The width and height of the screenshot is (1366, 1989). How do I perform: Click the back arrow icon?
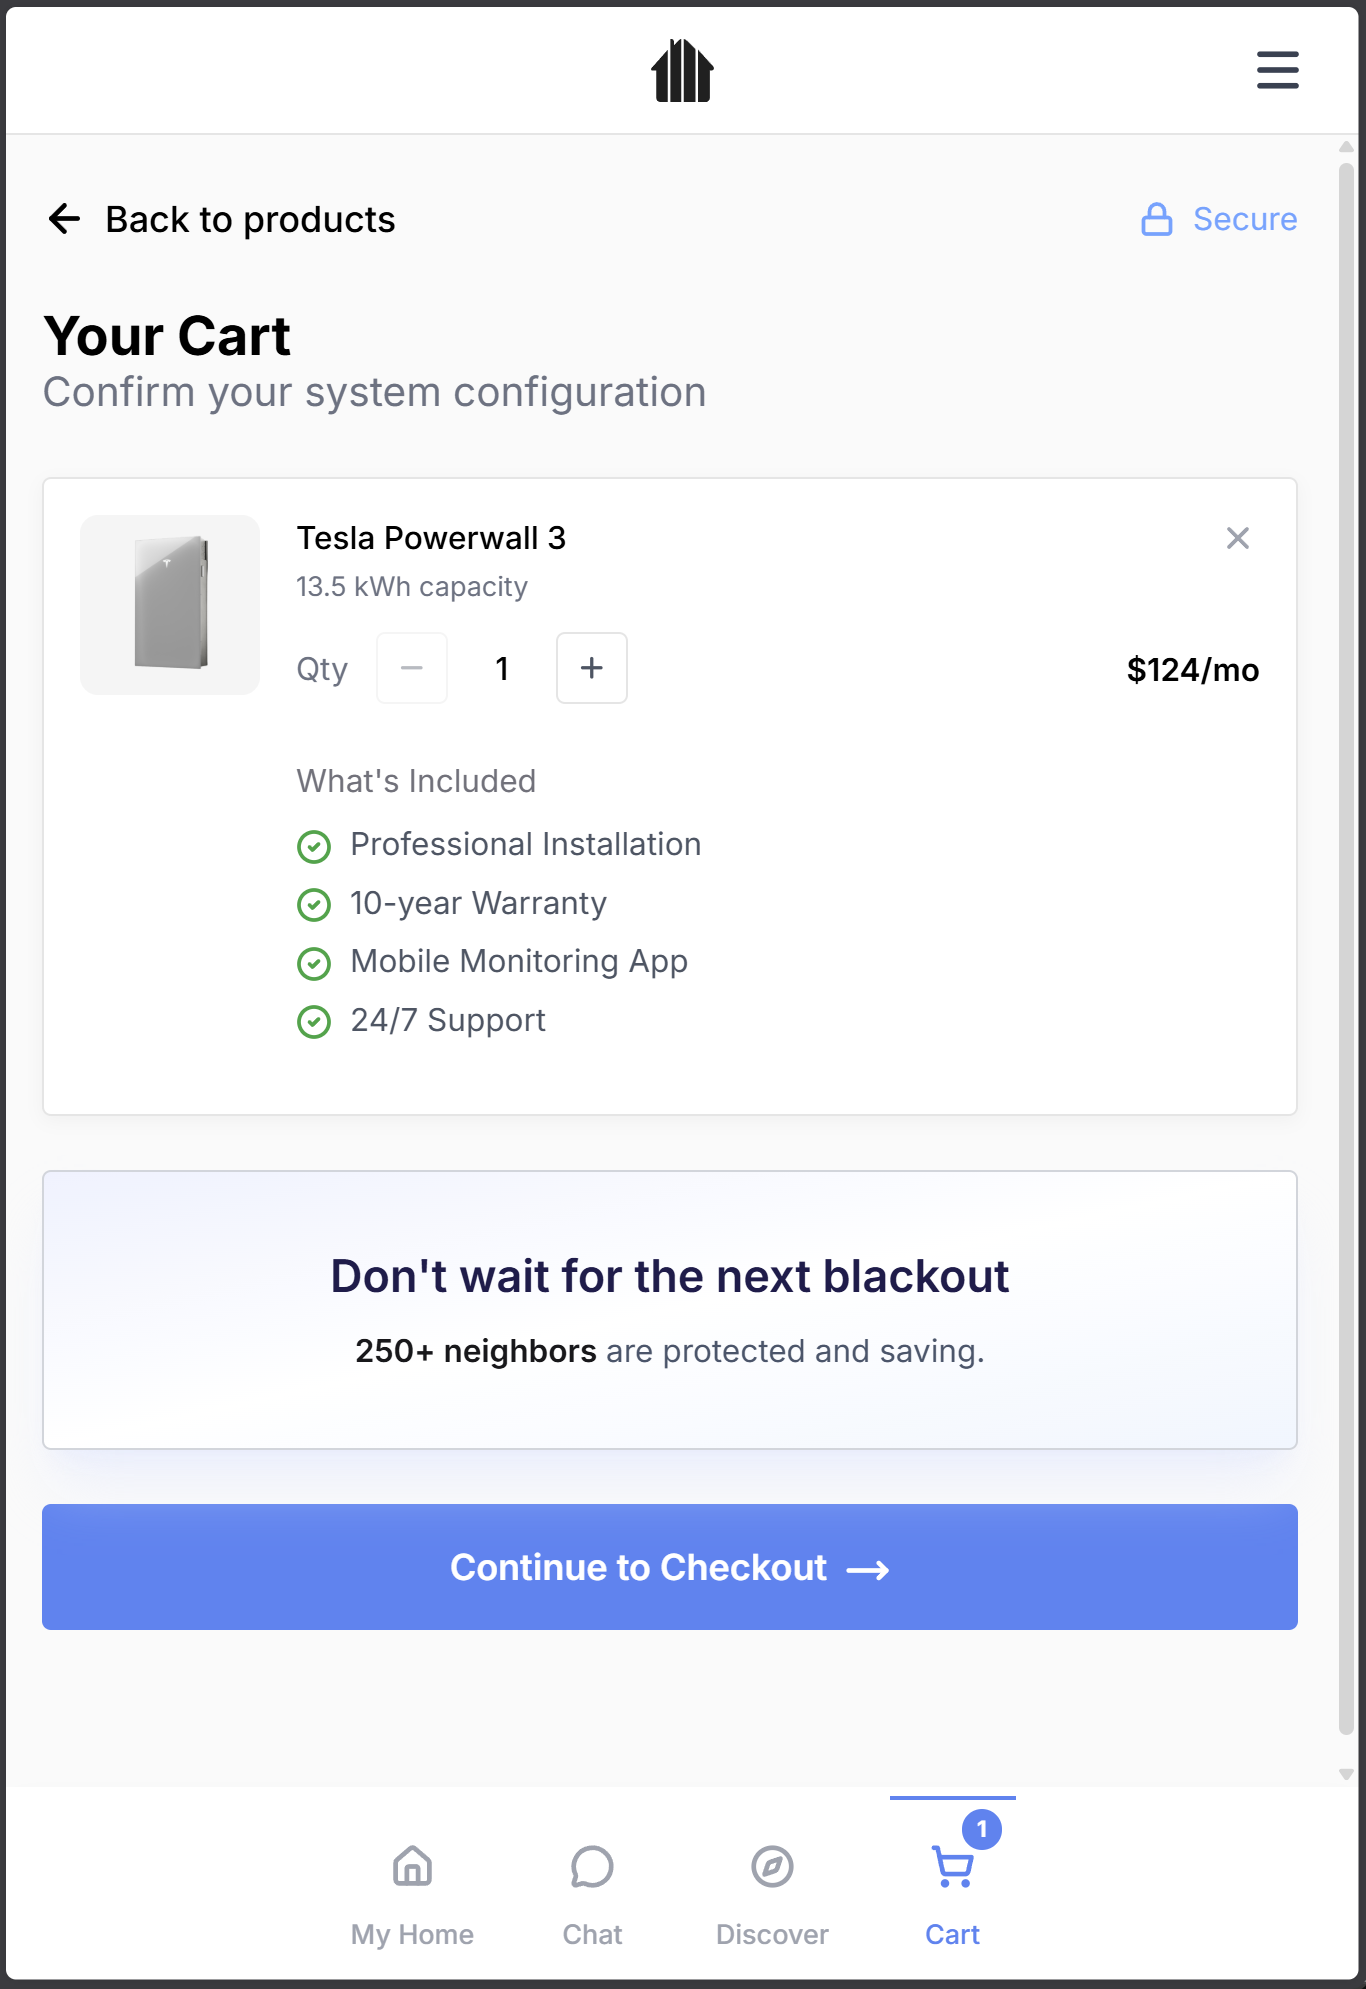coord(65,218)
